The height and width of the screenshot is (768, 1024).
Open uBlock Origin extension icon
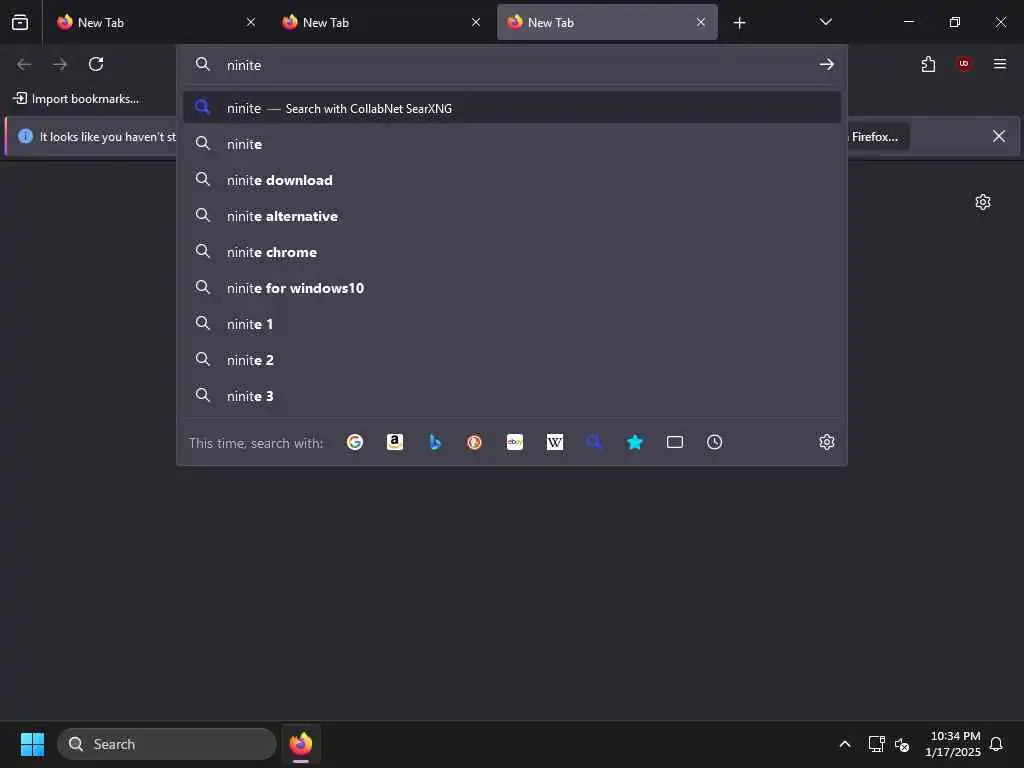(964, 64)
